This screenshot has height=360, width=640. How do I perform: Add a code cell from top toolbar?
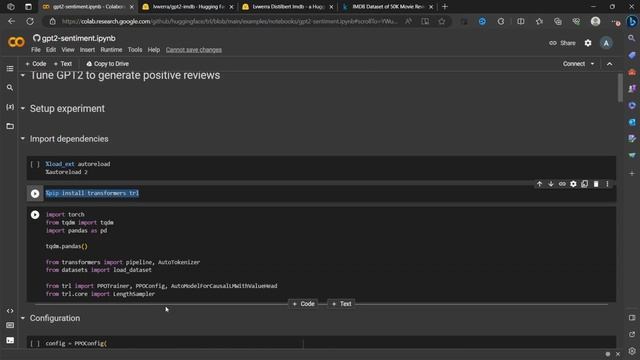pos(36,64)
